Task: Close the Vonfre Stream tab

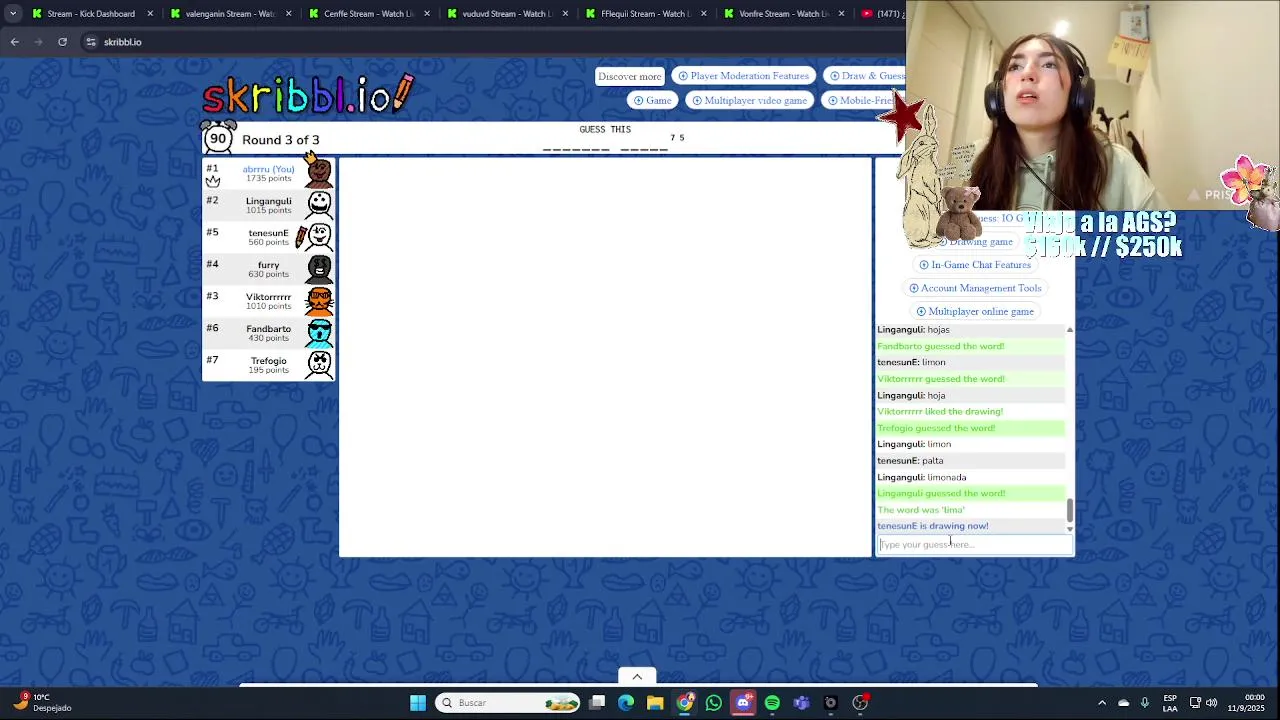Action: click(841, 14)
